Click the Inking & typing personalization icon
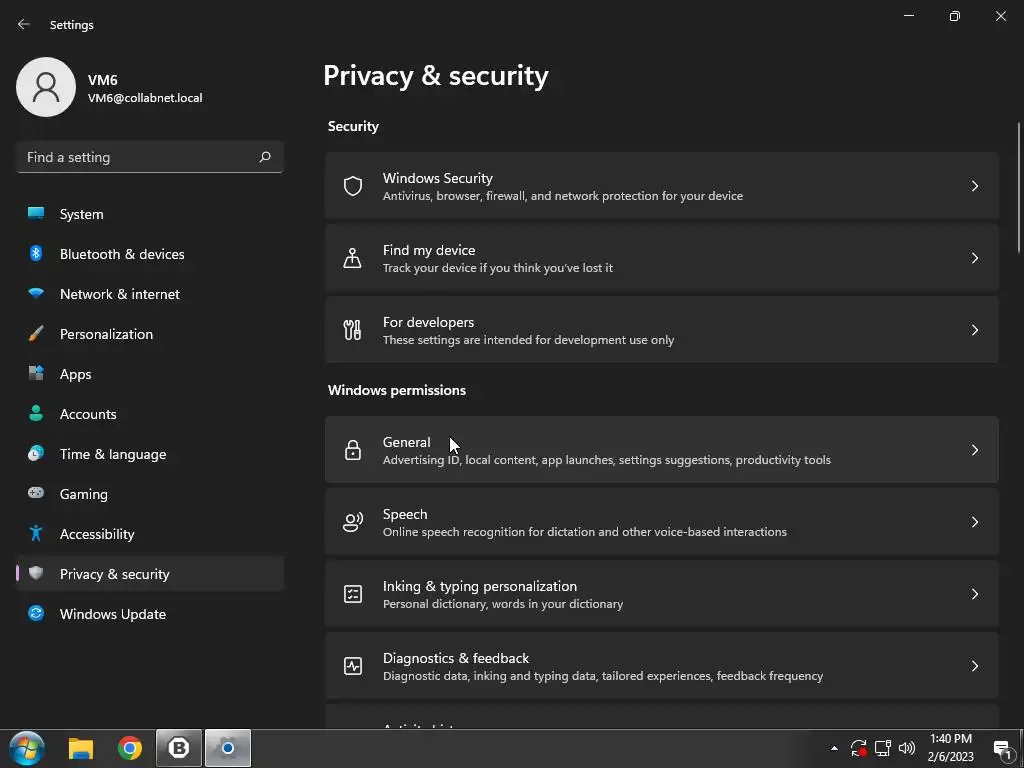The image size is (1024, 768). coord(352,594)
